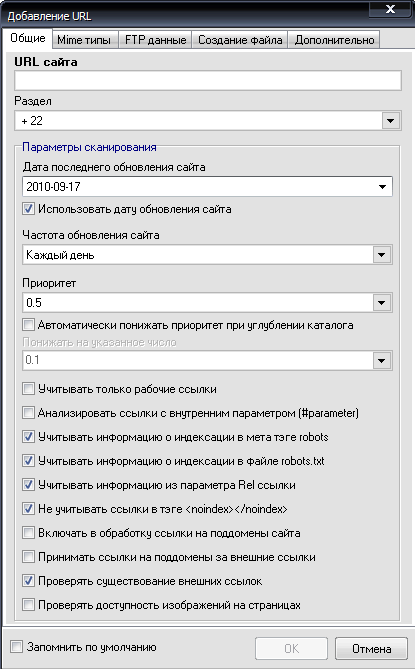Check Учитывать только рабочие ссылки
Viewport: 415px width, 669px height.
29,389
